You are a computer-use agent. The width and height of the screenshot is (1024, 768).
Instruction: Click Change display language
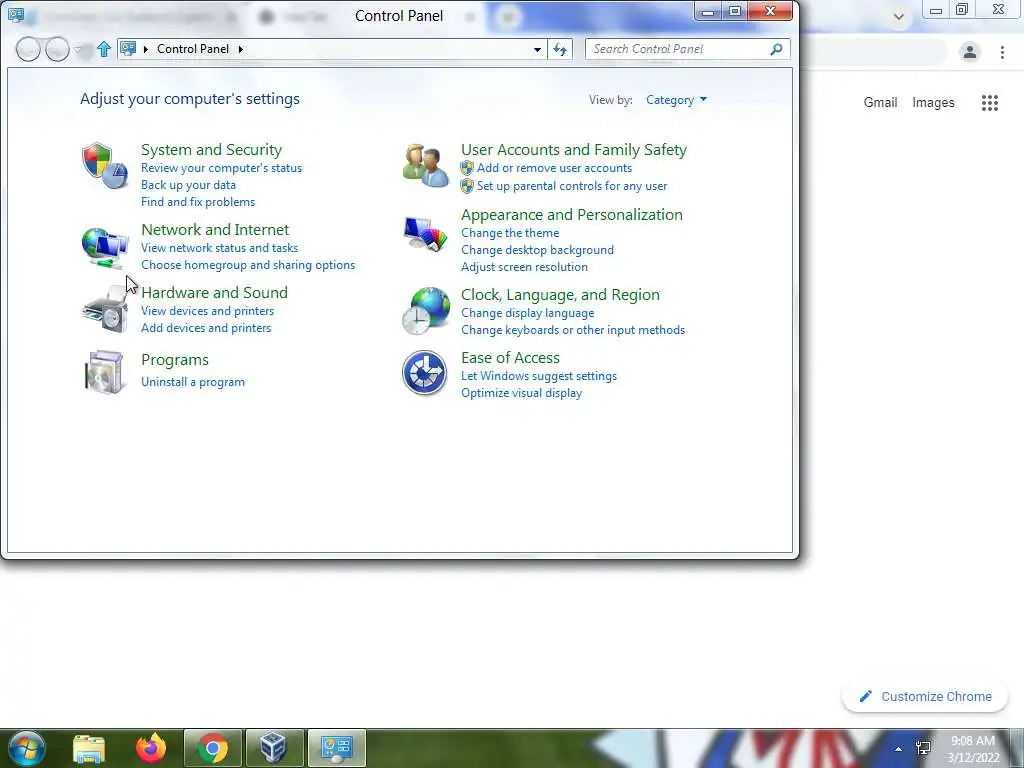coord(528,313)
